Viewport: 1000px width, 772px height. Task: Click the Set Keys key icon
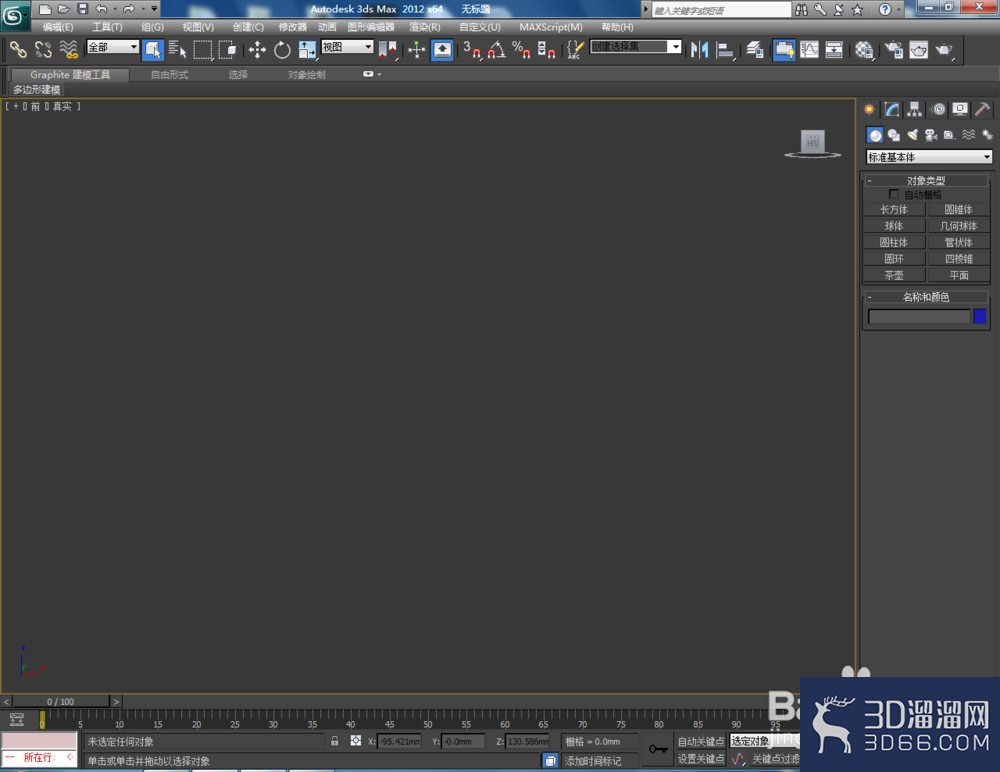[x=658, y=749]
